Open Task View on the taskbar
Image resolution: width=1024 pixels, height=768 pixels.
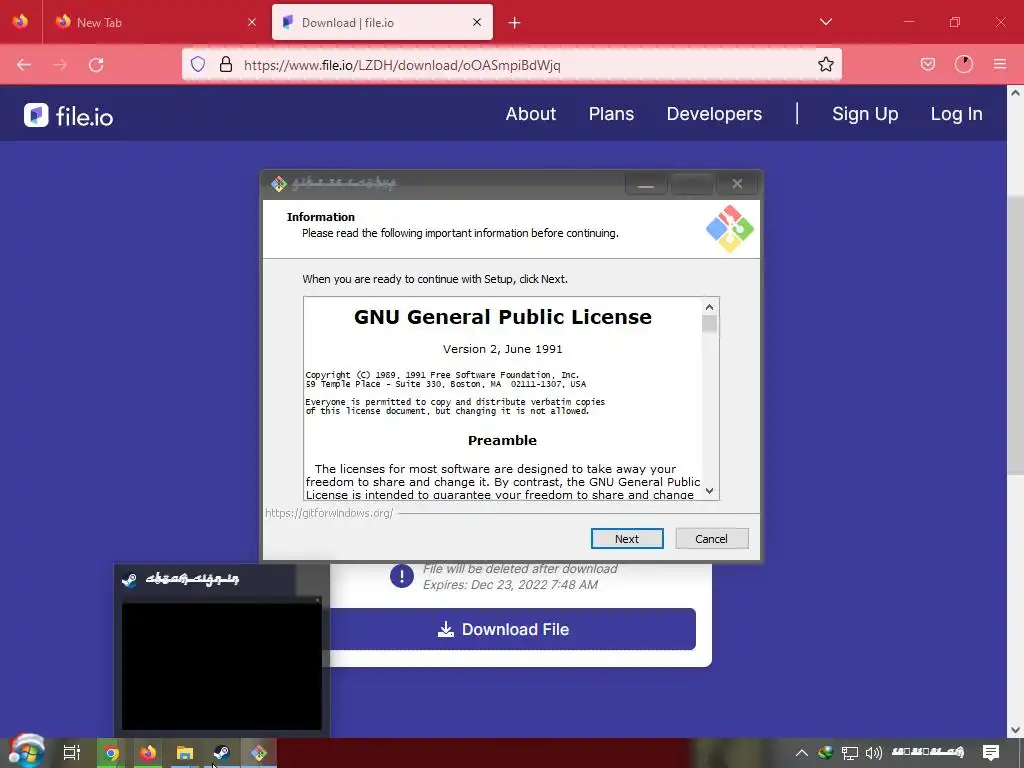coord(72,752)
